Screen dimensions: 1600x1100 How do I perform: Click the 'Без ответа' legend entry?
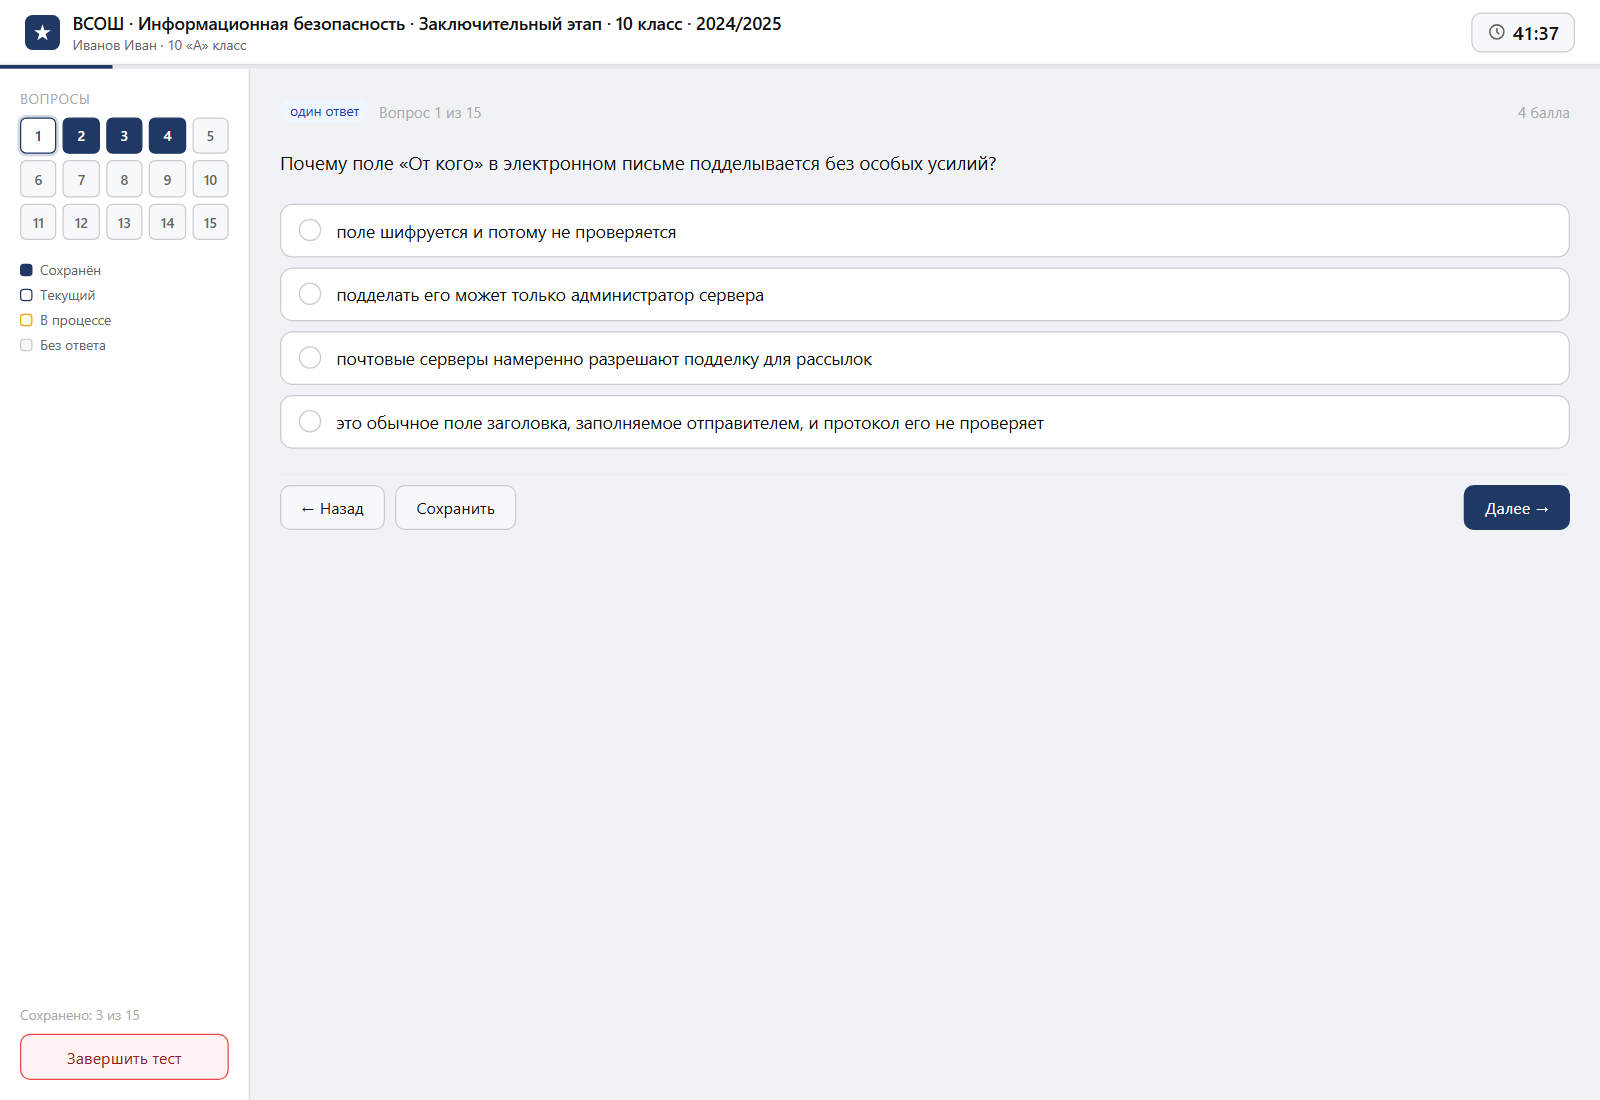[63, 345]
